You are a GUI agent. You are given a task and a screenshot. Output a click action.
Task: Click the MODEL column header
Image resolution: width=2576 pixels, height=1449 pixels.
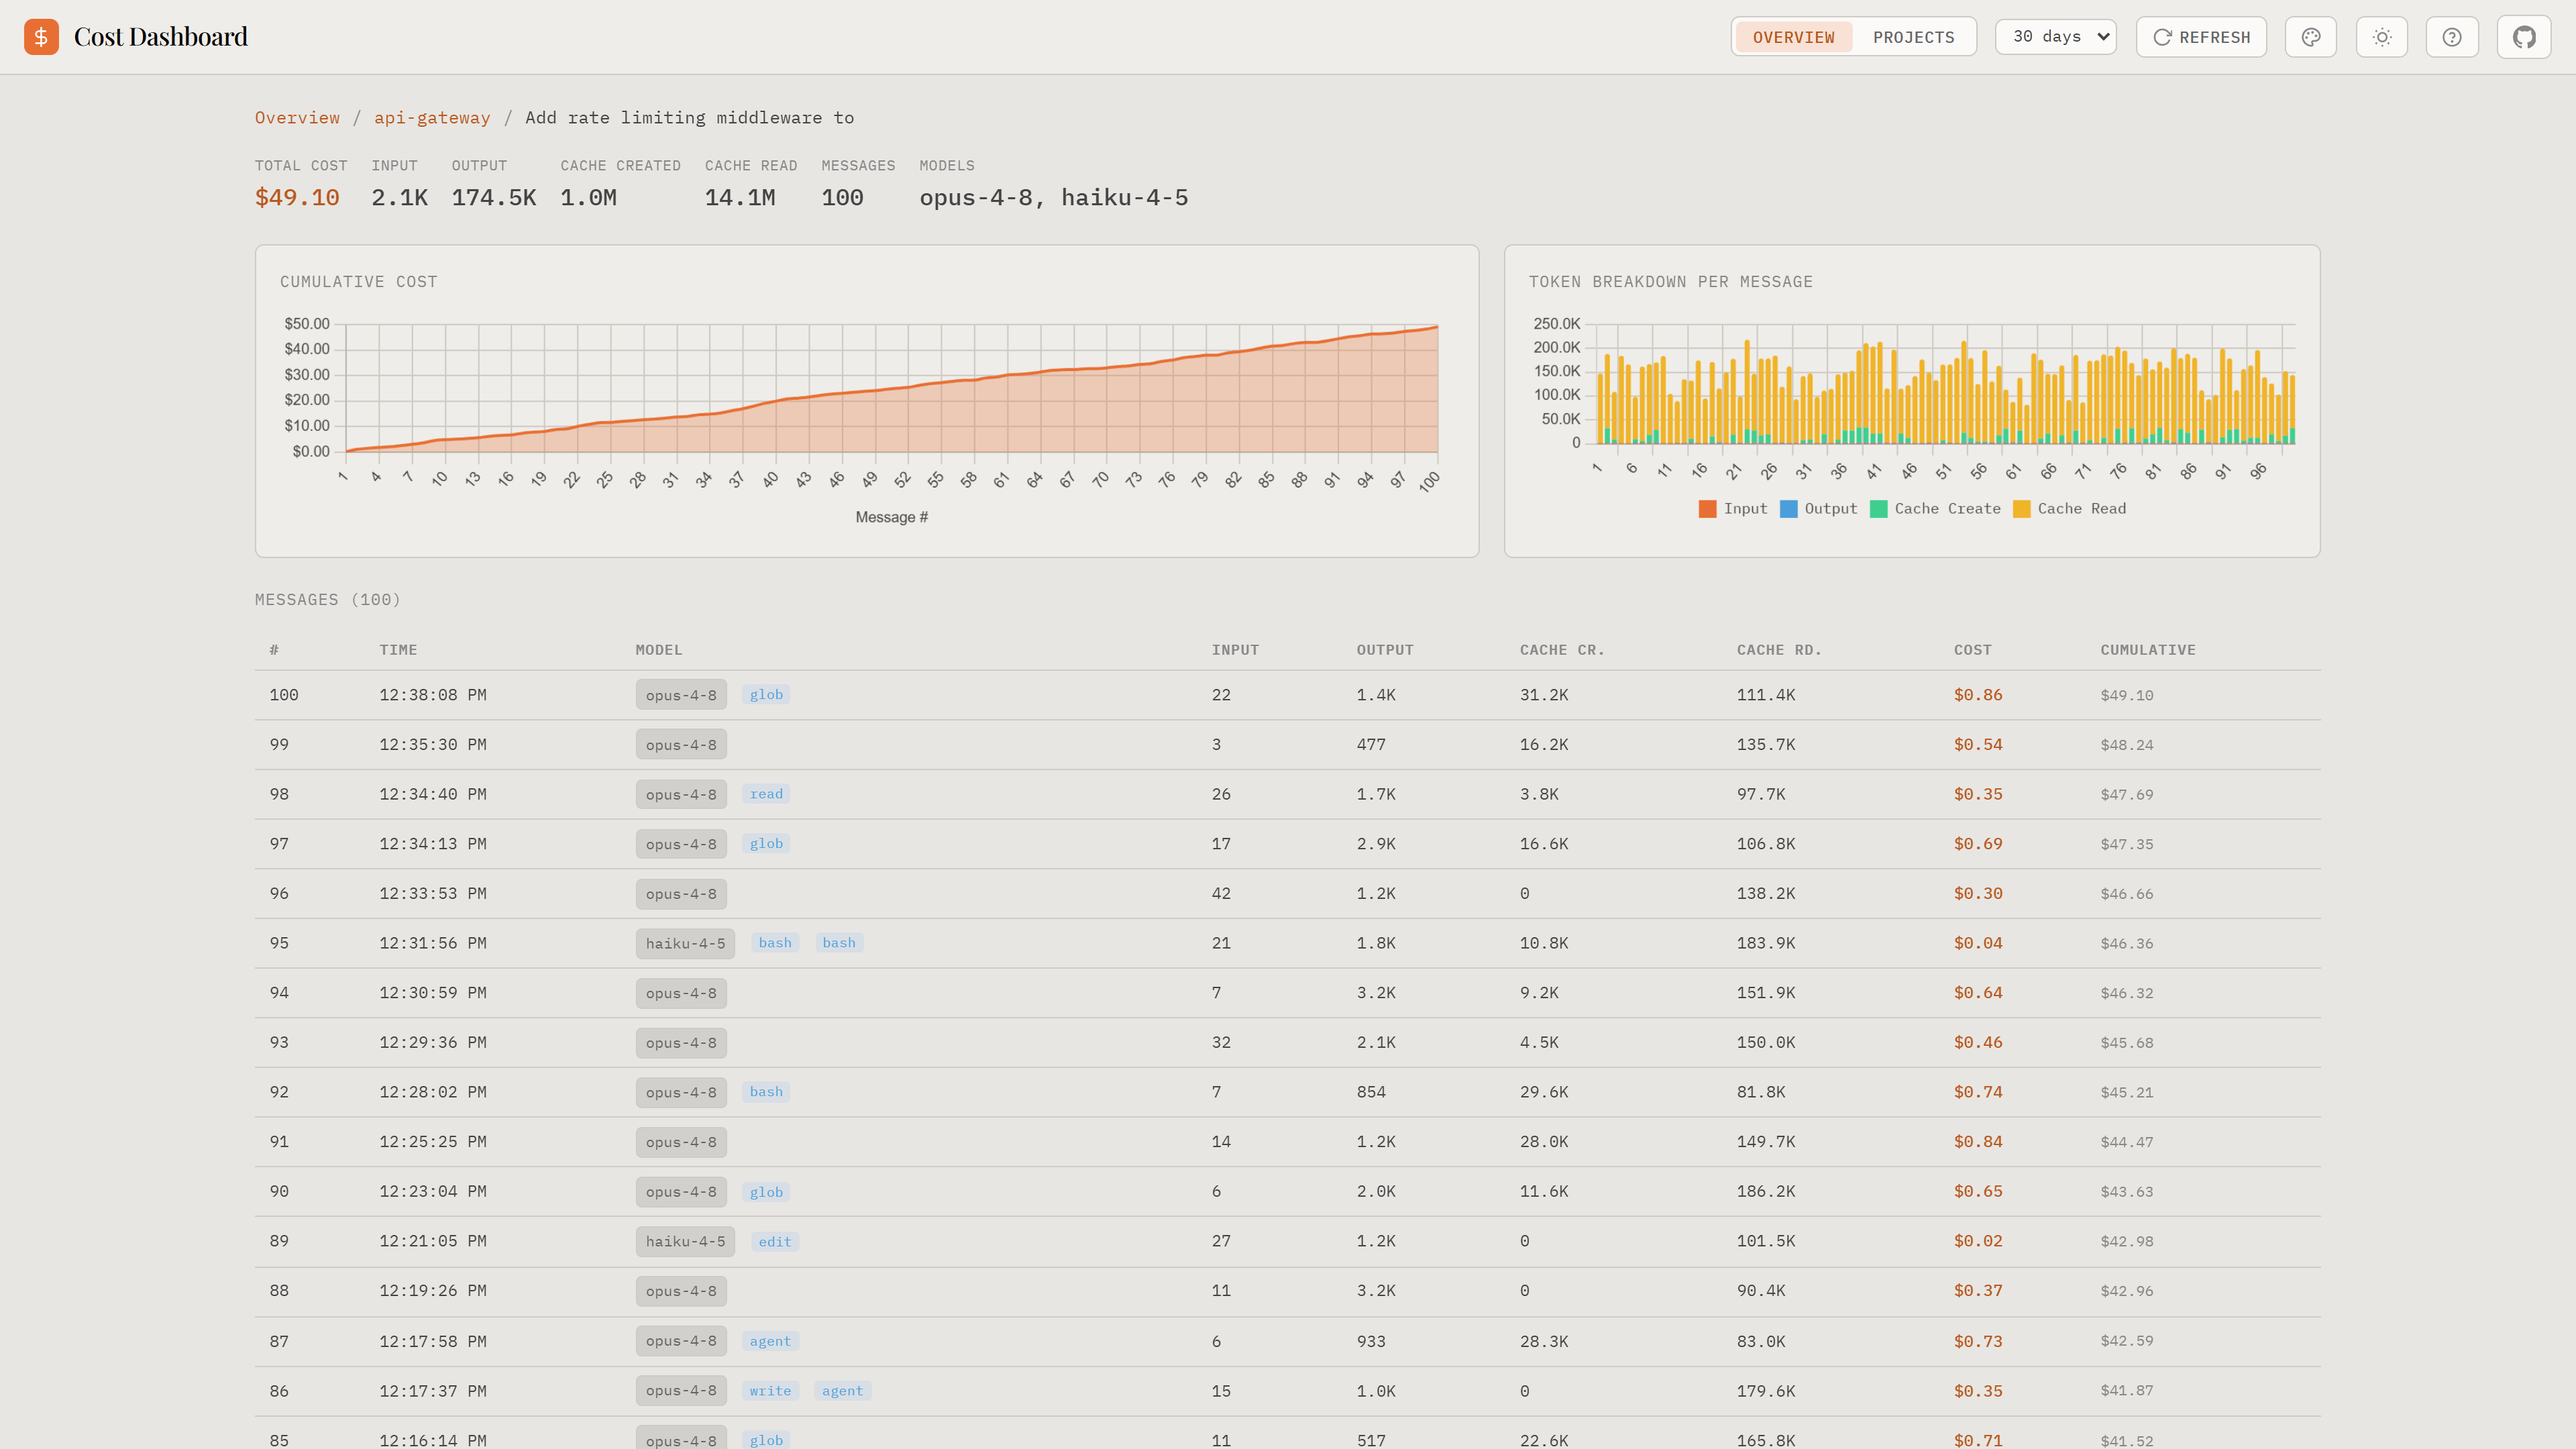(x=659, y=650)
